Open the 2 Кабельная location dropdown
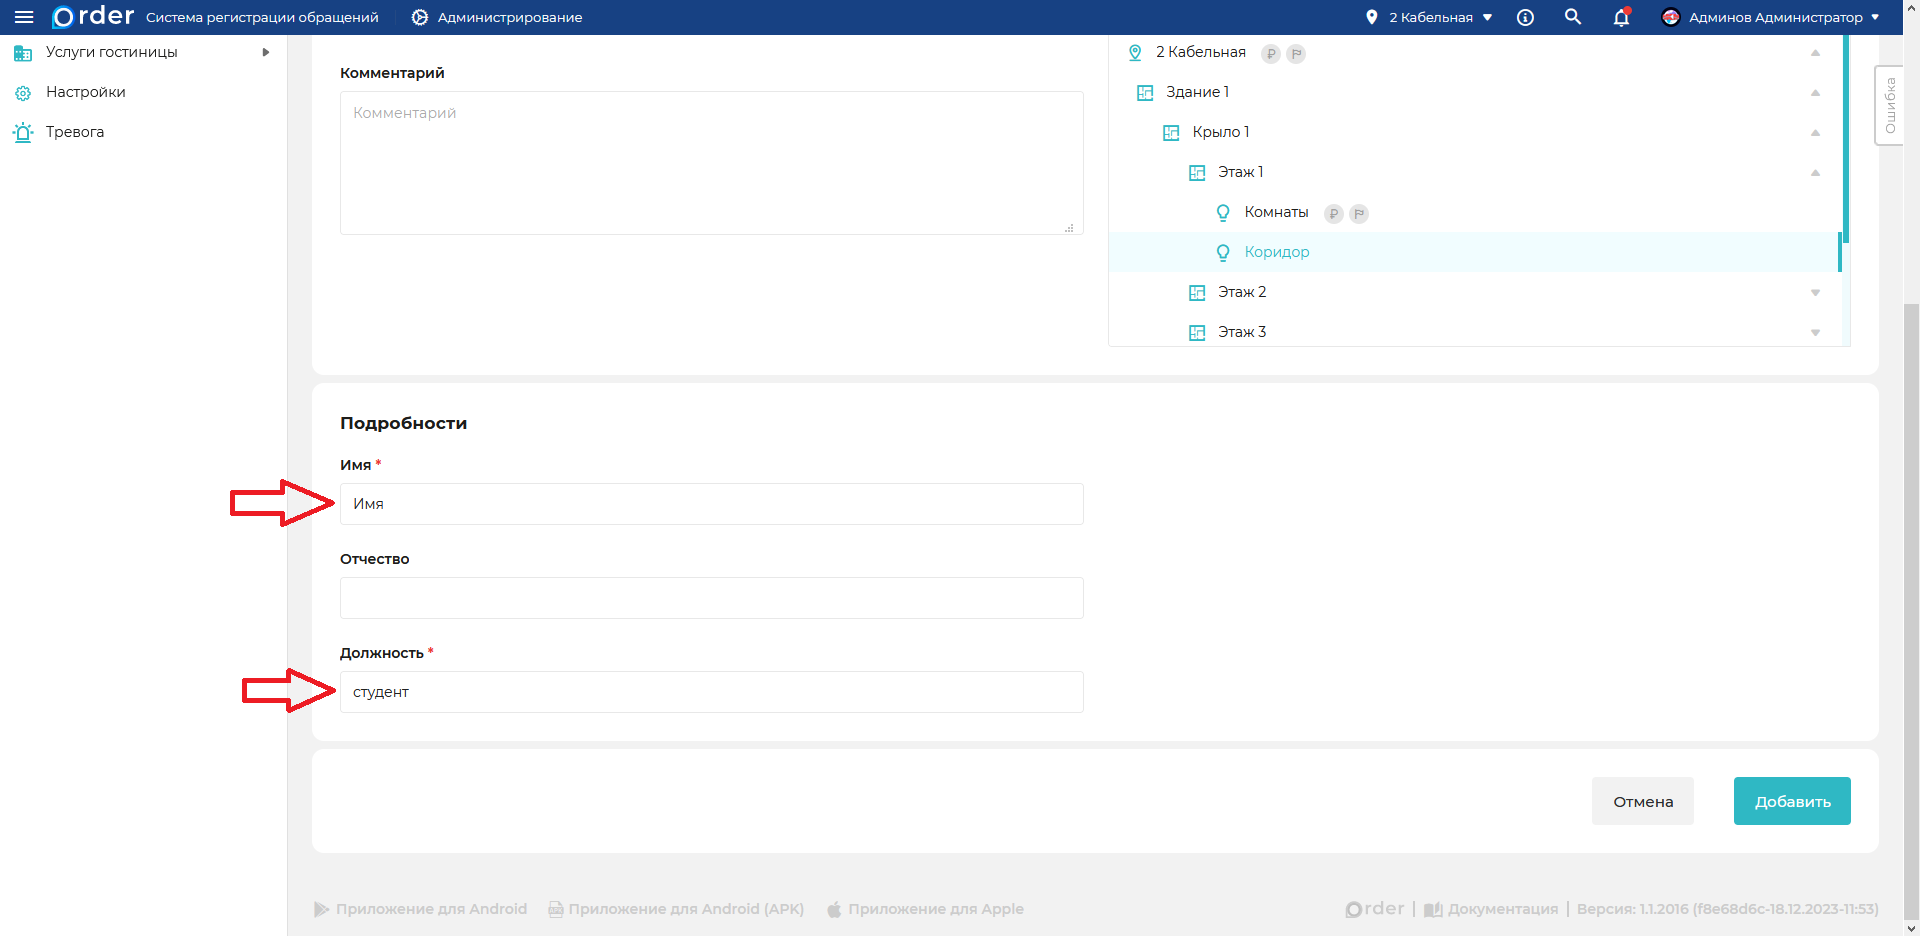 pyautogui.click(x=1430, y=17)
